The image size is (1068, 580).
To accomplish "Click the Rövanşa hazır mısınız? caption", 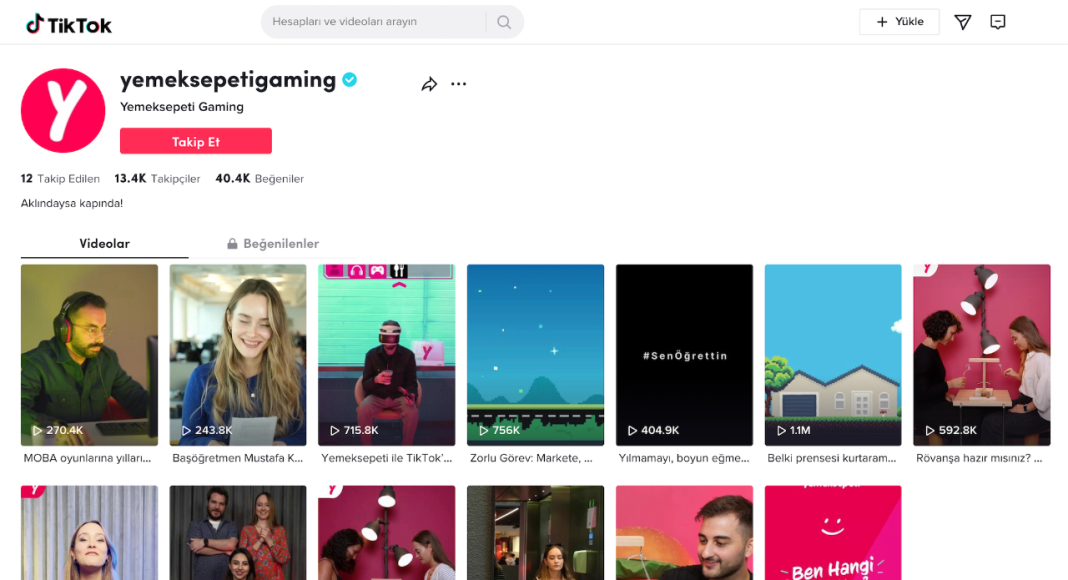I will pos(979,458).
